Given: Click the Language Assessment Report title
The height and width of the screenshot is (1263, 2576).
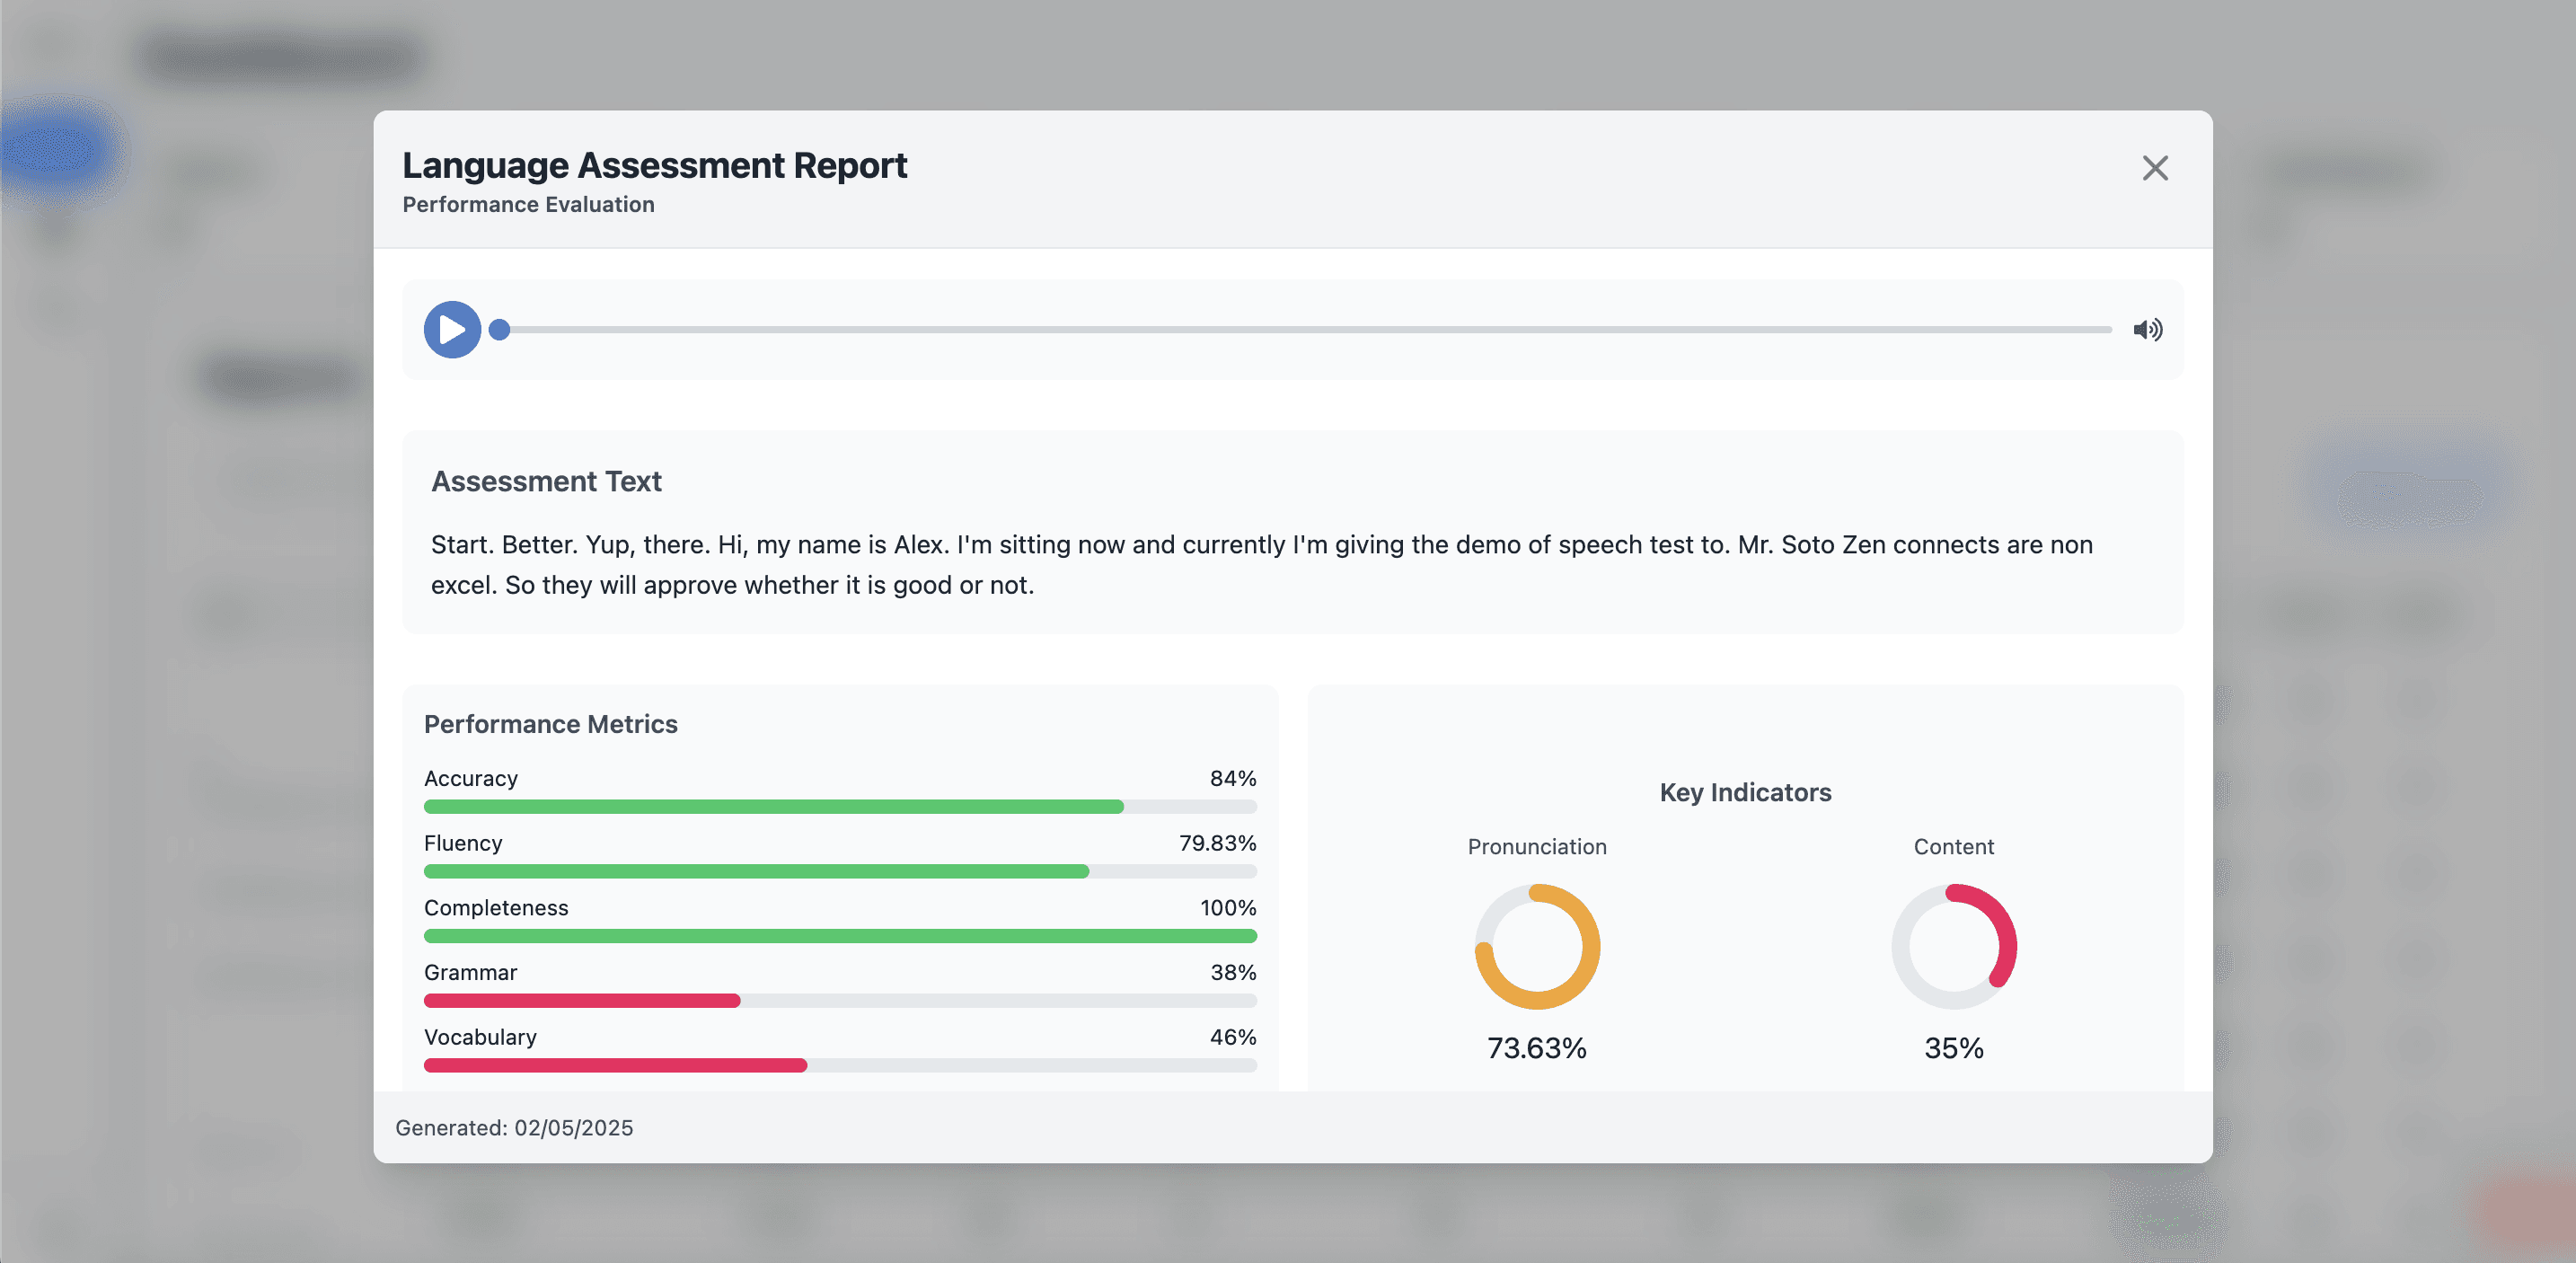Looking at the screenshot, I should [655, 165].
